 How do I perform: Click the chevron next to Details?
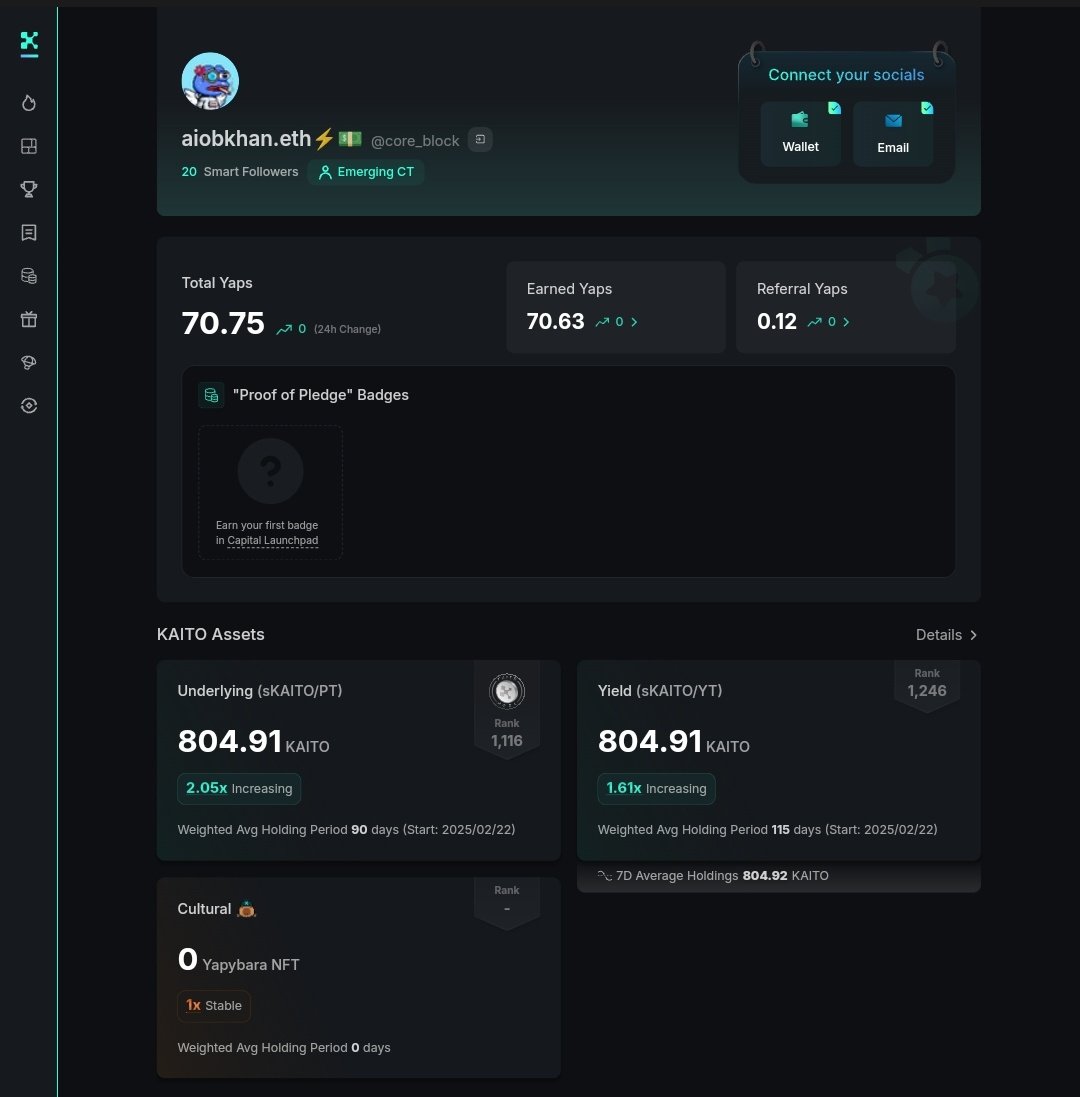tap(973, 635)
